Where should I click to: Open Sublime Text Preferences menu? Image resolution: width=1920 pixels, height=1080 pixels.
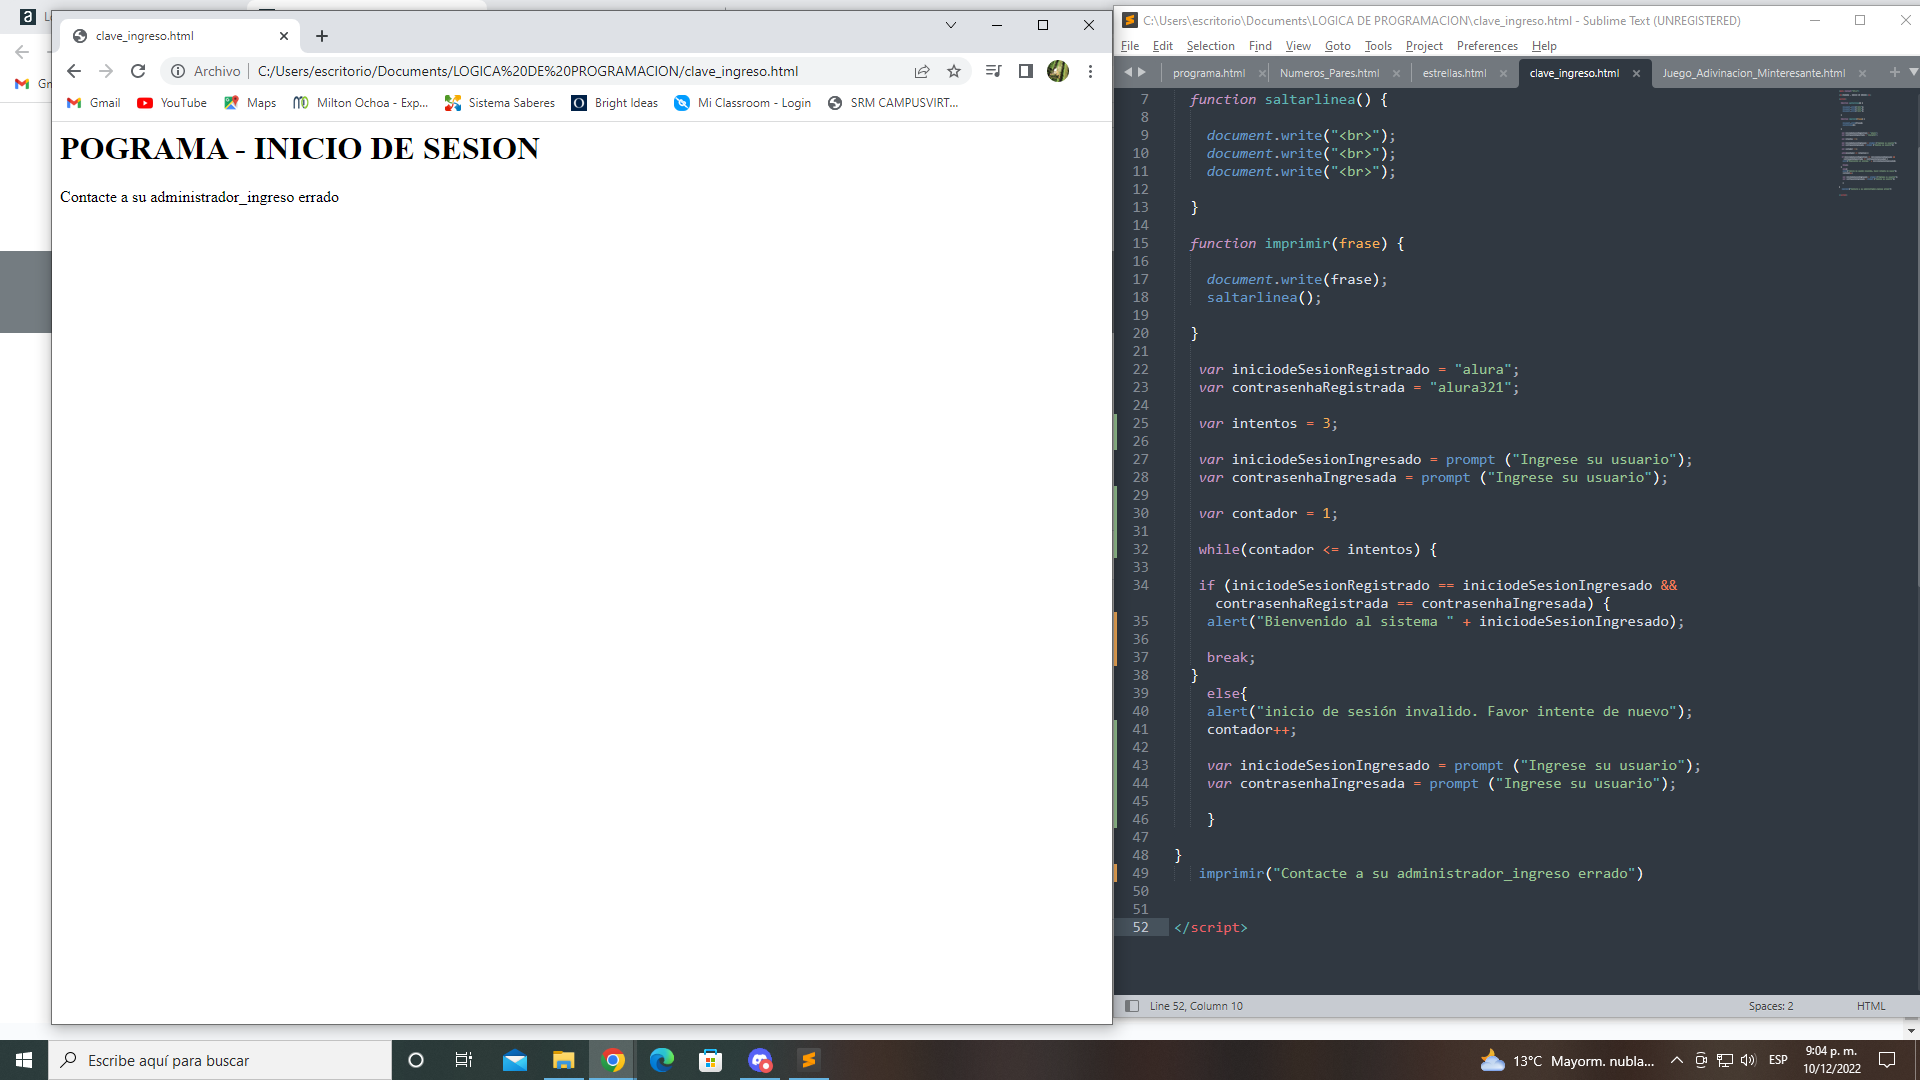1487,46
